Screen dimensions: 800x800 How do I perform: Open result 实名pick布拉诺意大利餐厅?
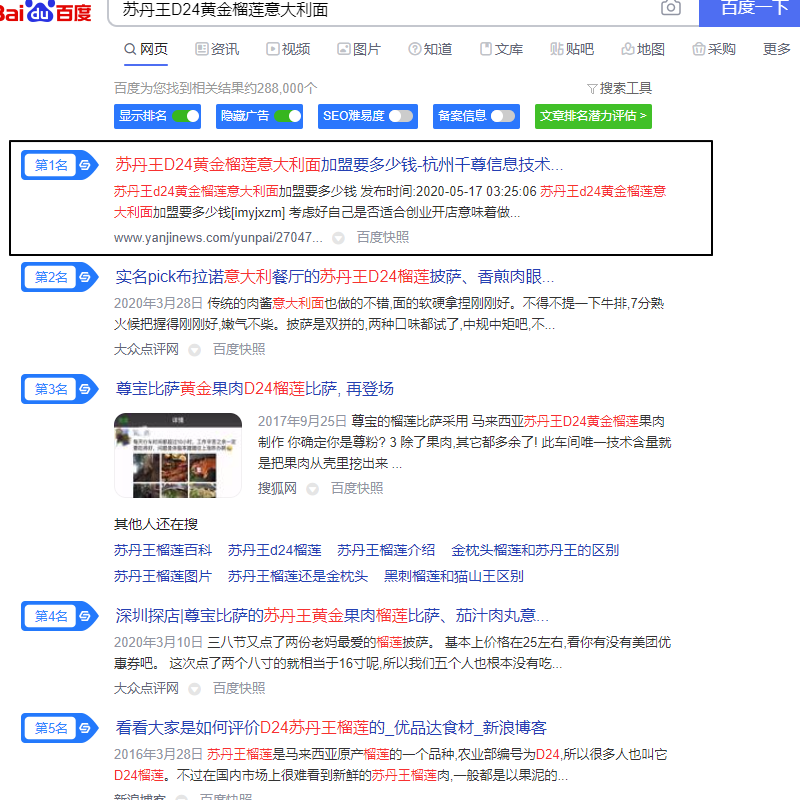click(335, 277)
